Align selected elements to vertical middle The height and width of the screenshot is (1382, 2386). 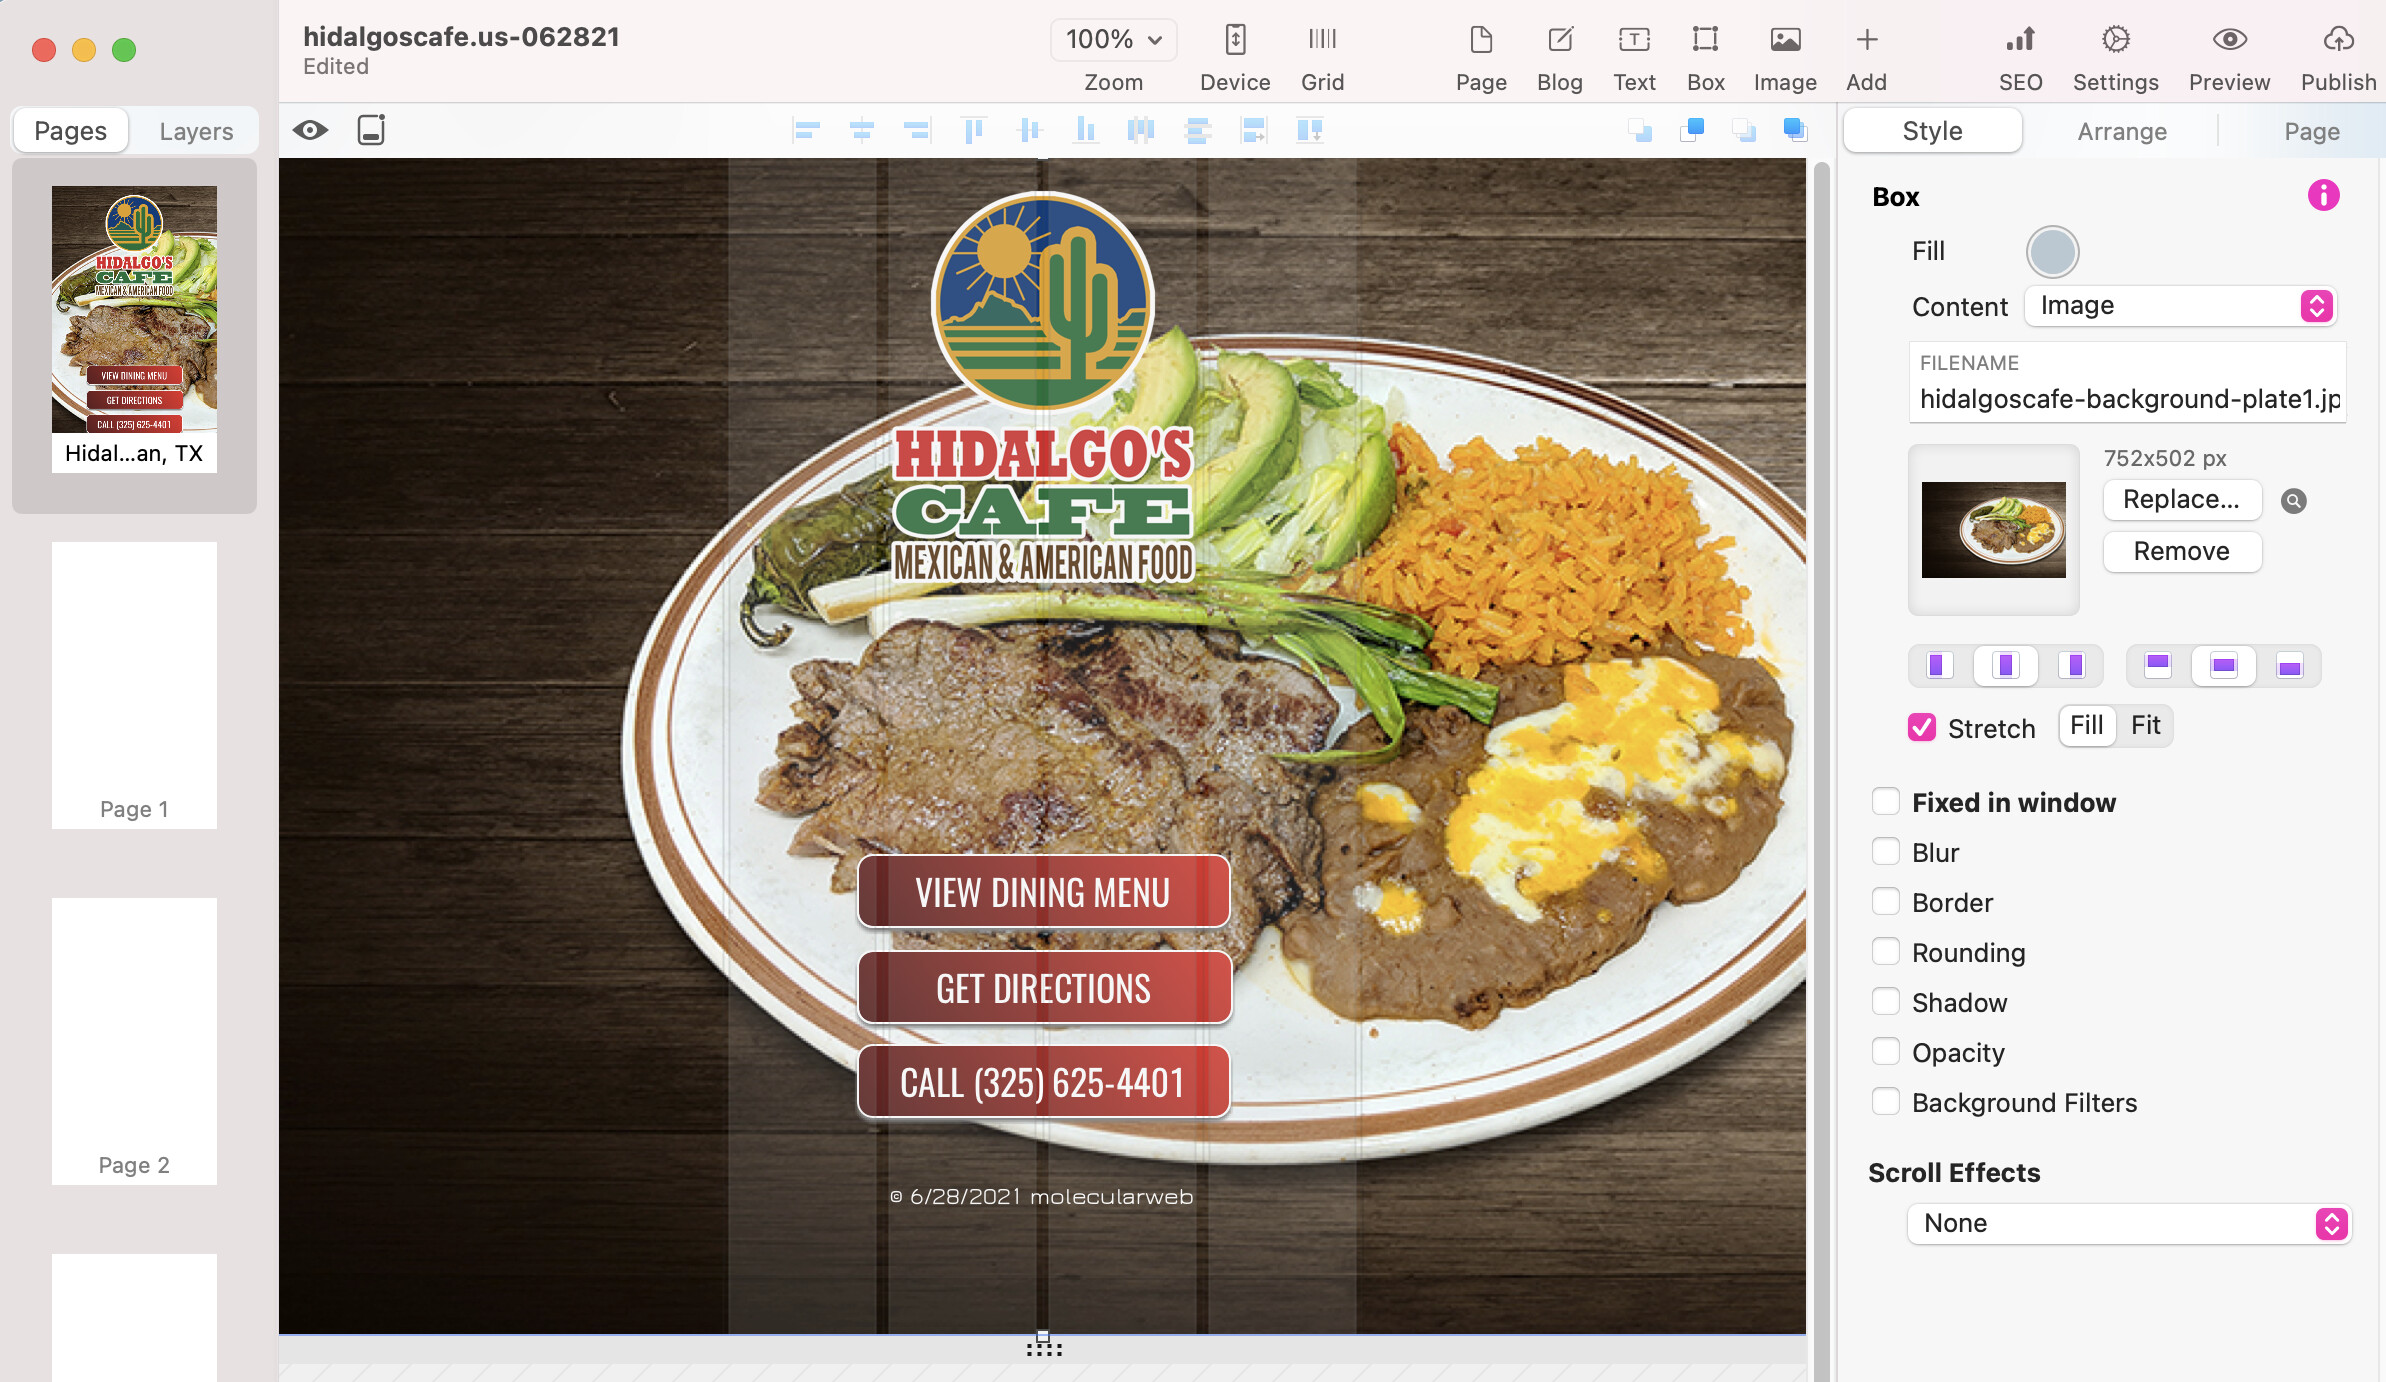coord(1029,130)
